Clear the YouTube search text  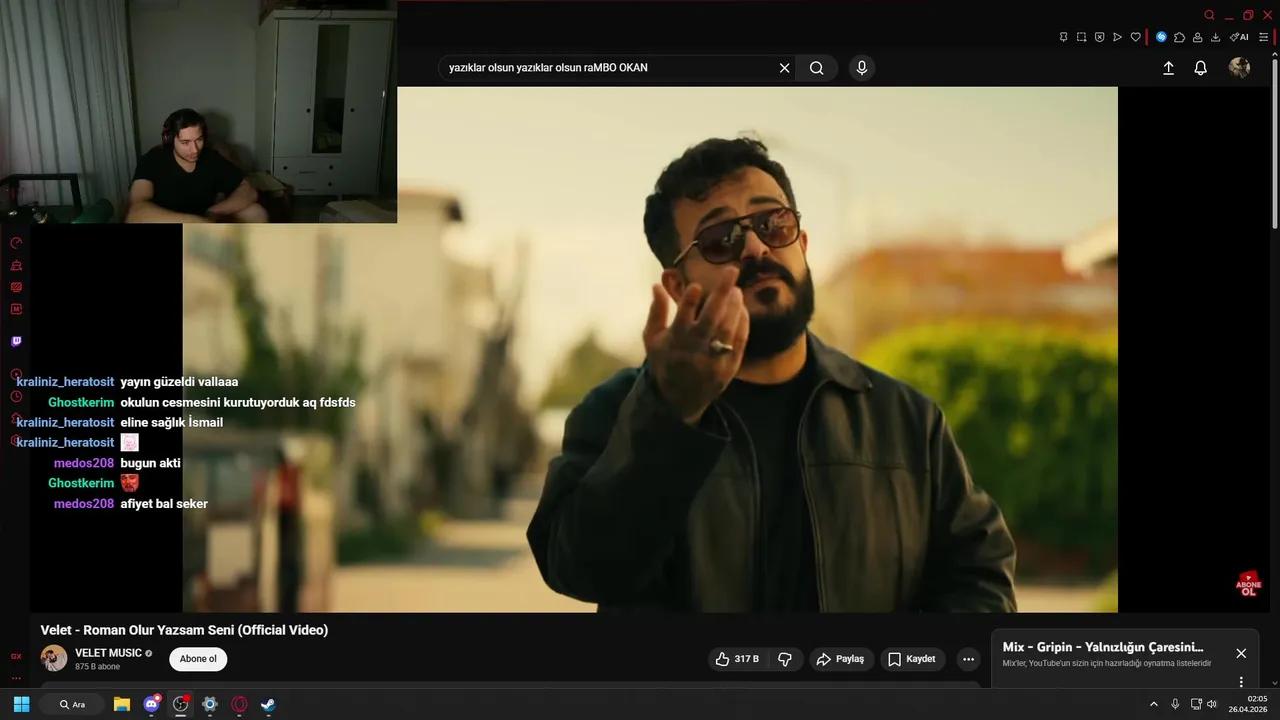pos(784,68)
